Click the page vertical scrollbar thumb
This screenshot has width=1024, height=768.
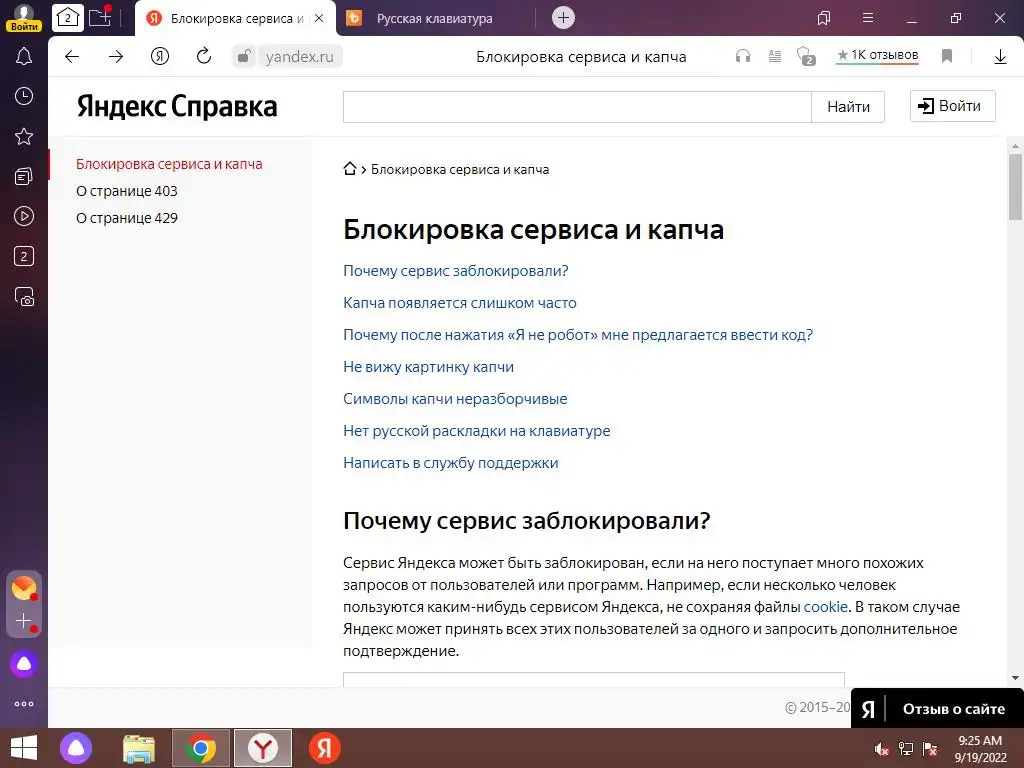click(1015, 187)
